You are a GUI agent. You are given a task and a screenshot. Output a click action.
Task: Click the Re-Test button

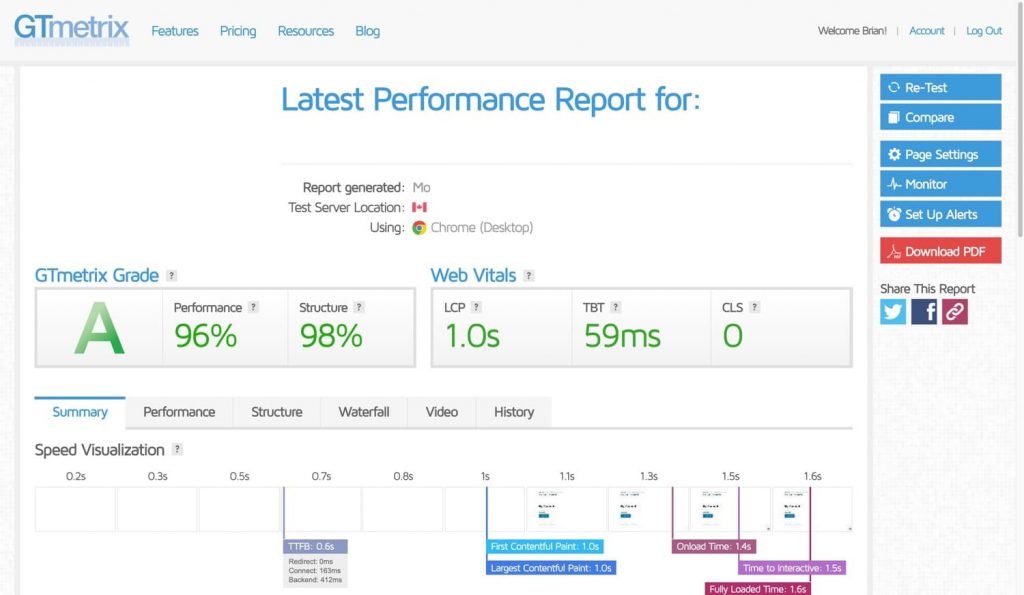940,87
